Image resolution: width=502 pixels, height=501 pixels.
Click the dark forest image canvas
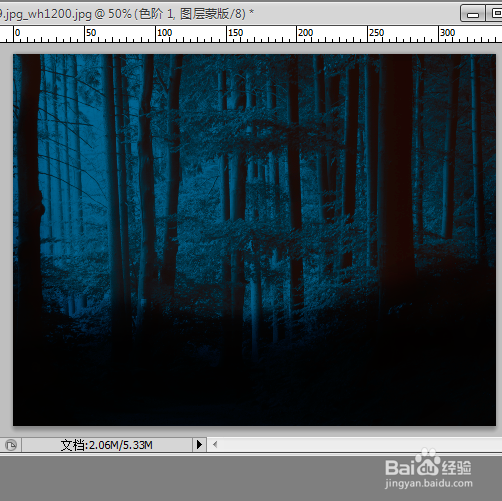pos(254,240)
